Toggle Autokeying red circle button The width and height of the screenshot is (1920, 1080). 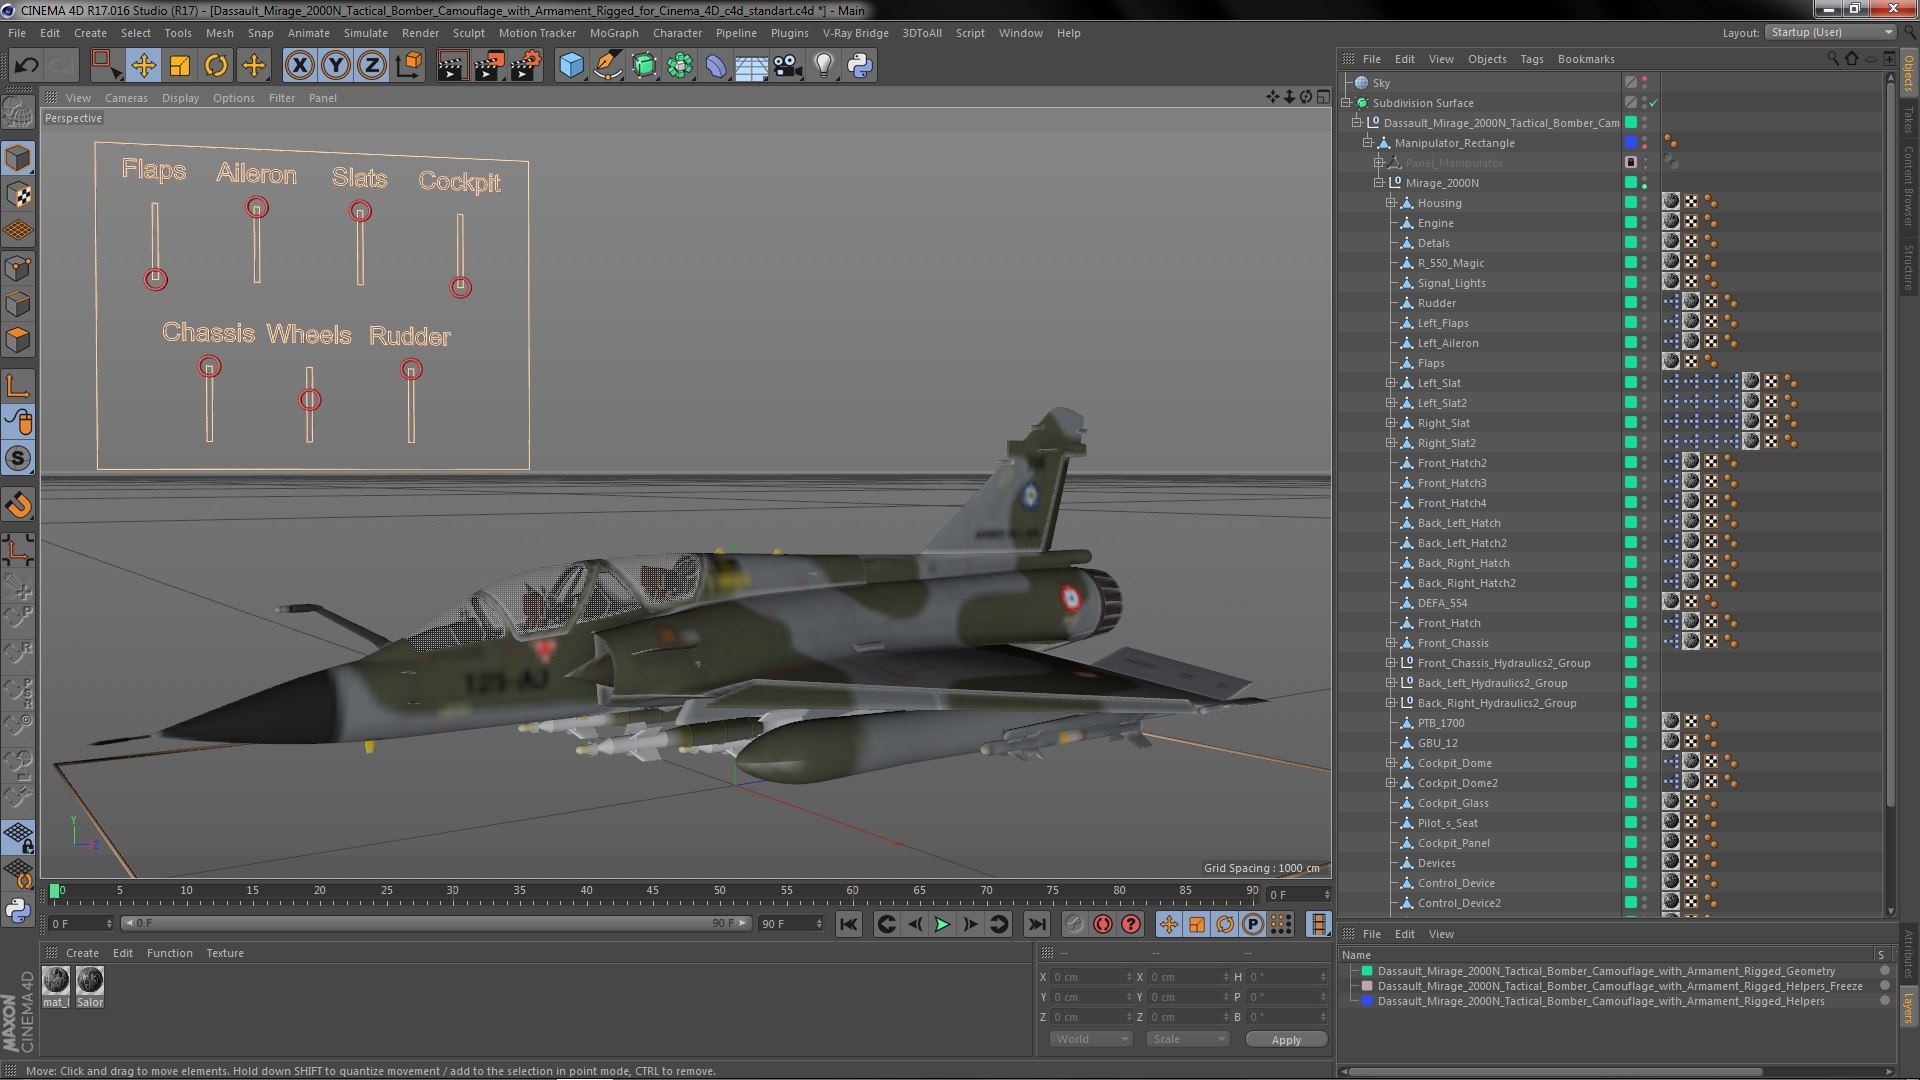pos(1102,924)
